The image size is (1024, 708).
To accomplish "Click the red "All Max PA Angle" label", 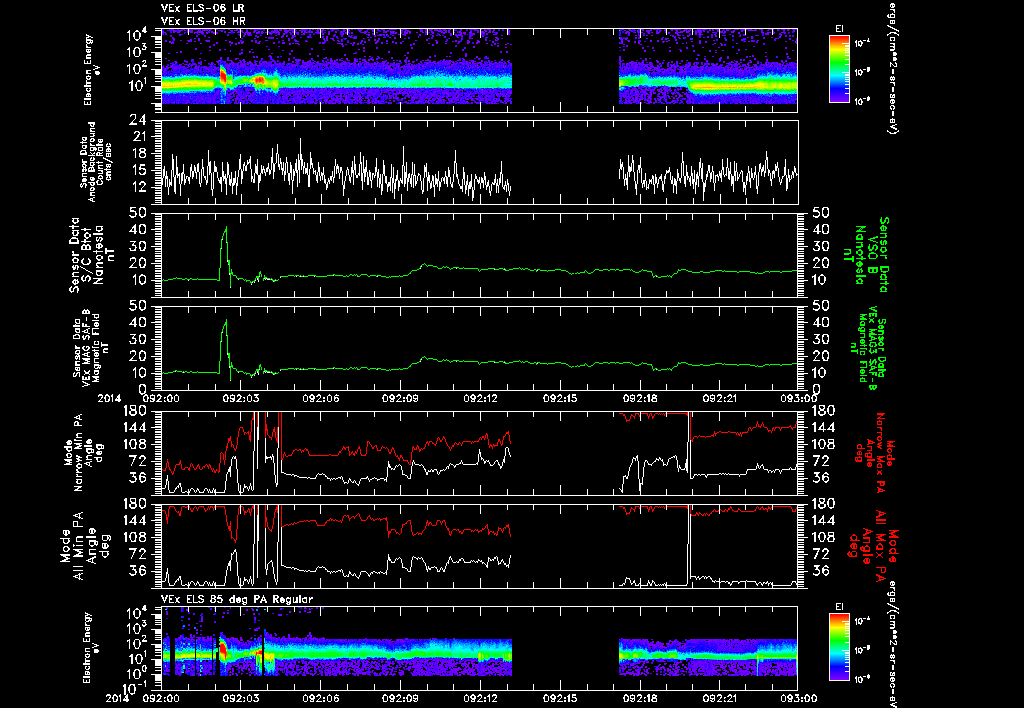I will coord(872,544).
